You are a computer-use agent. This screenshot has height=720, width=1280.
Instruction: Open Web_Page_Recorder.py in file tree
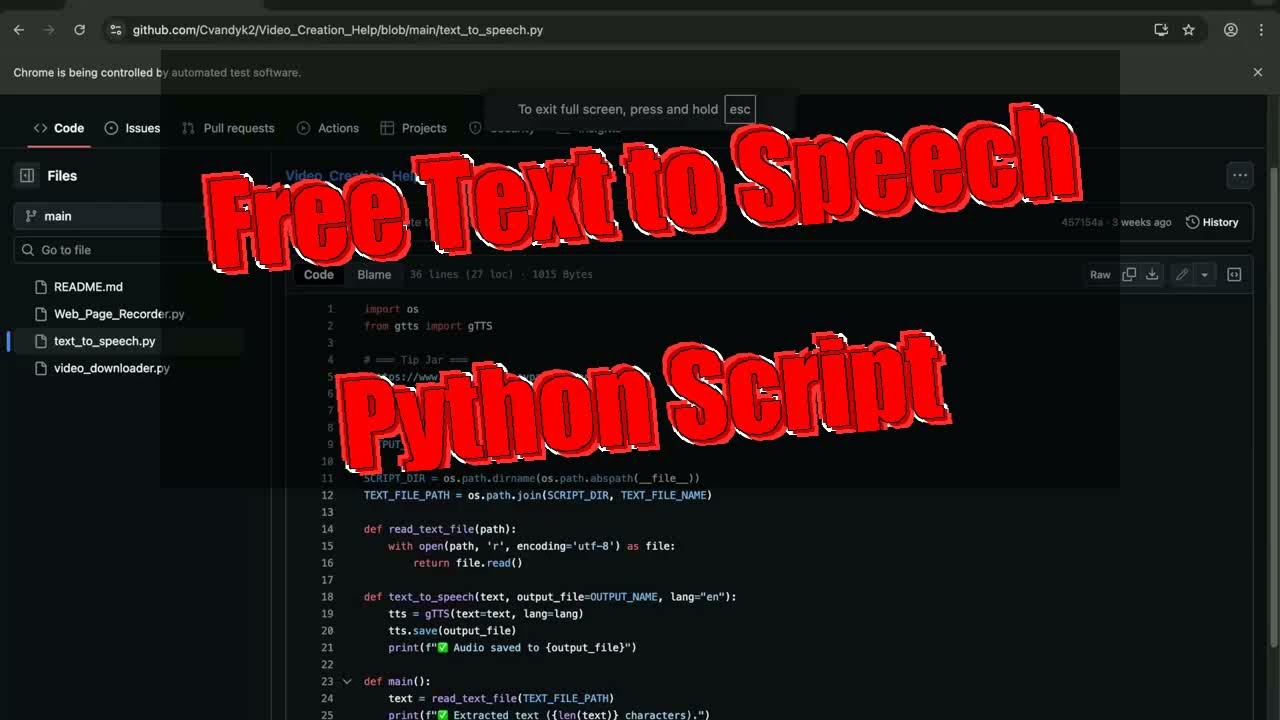click(119, 314)
